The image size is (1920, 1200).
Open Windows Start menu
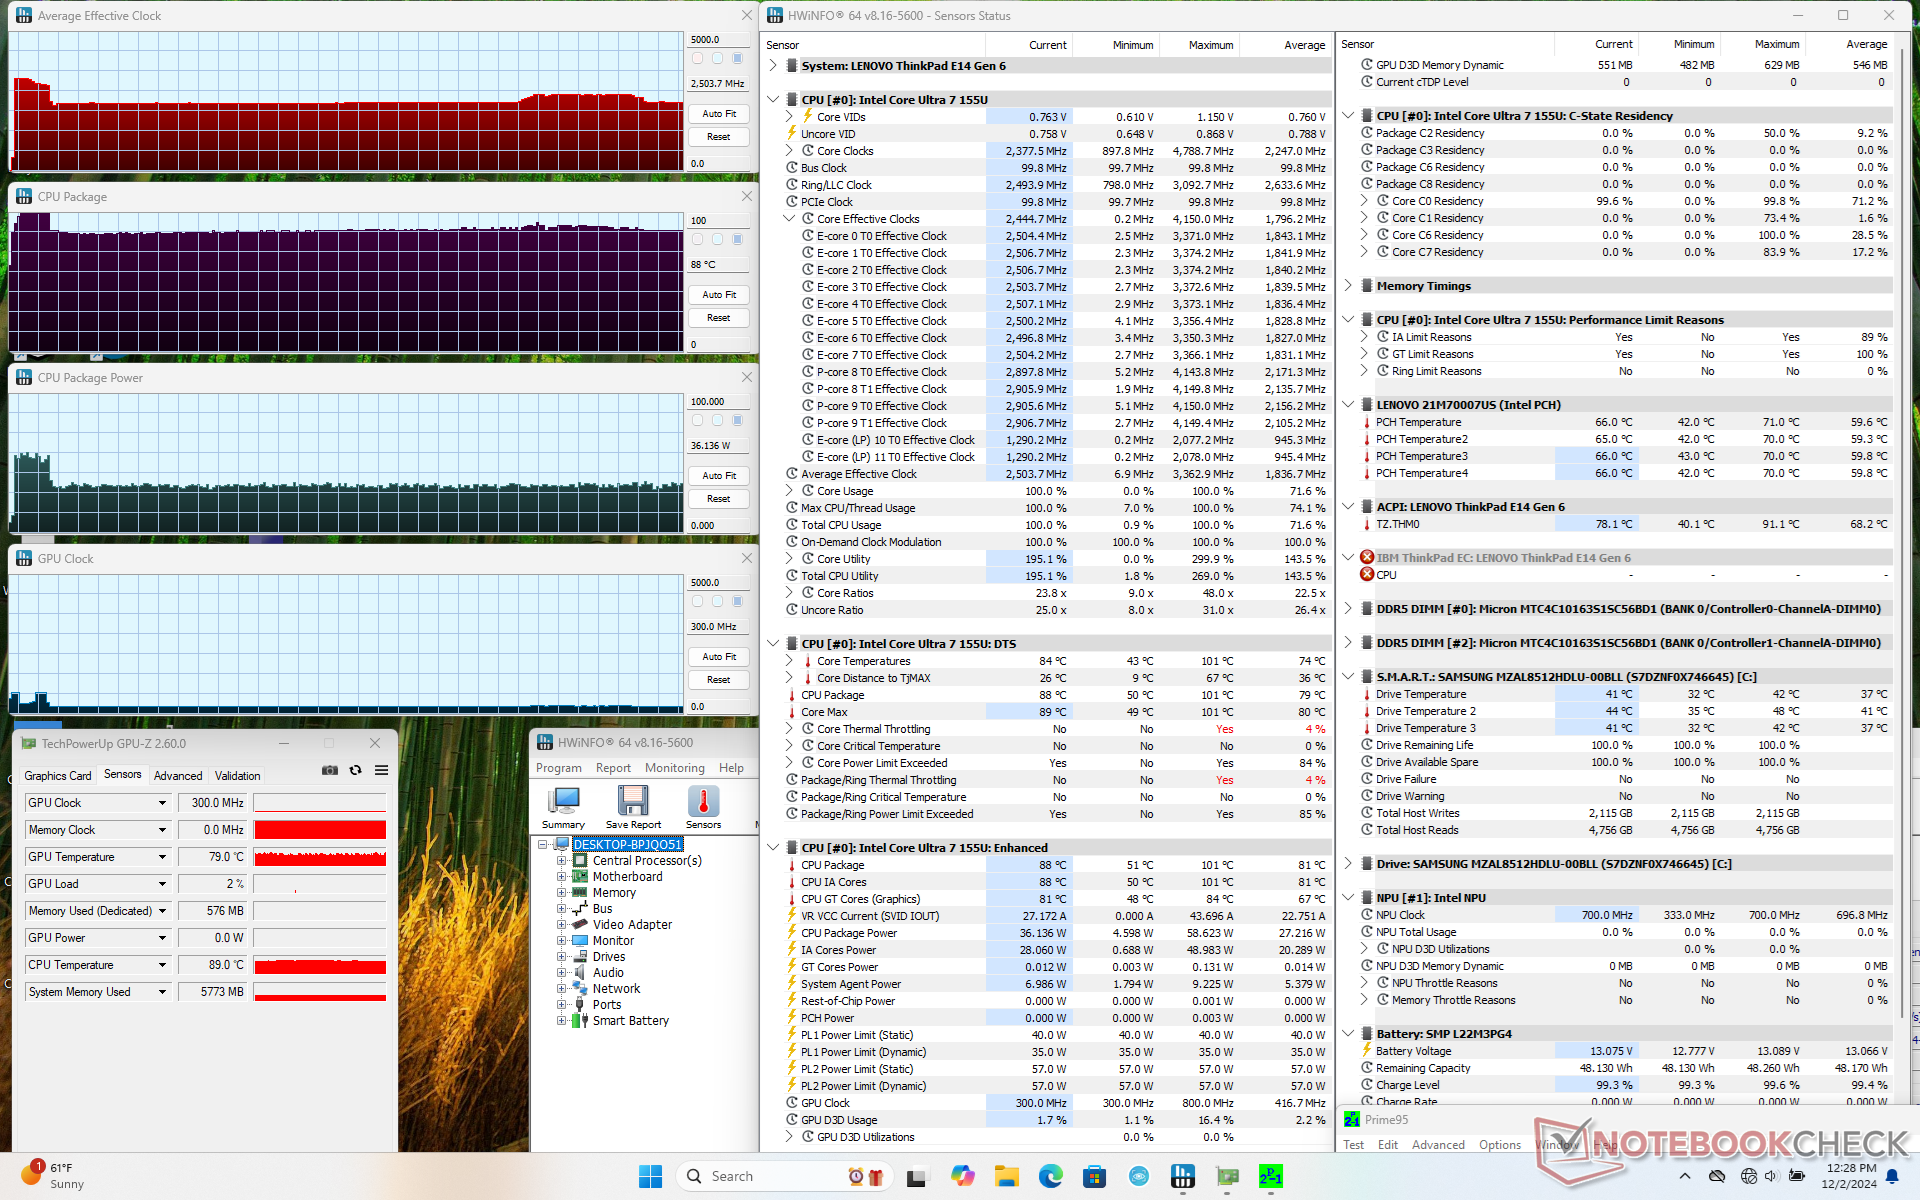point(650,1176)
